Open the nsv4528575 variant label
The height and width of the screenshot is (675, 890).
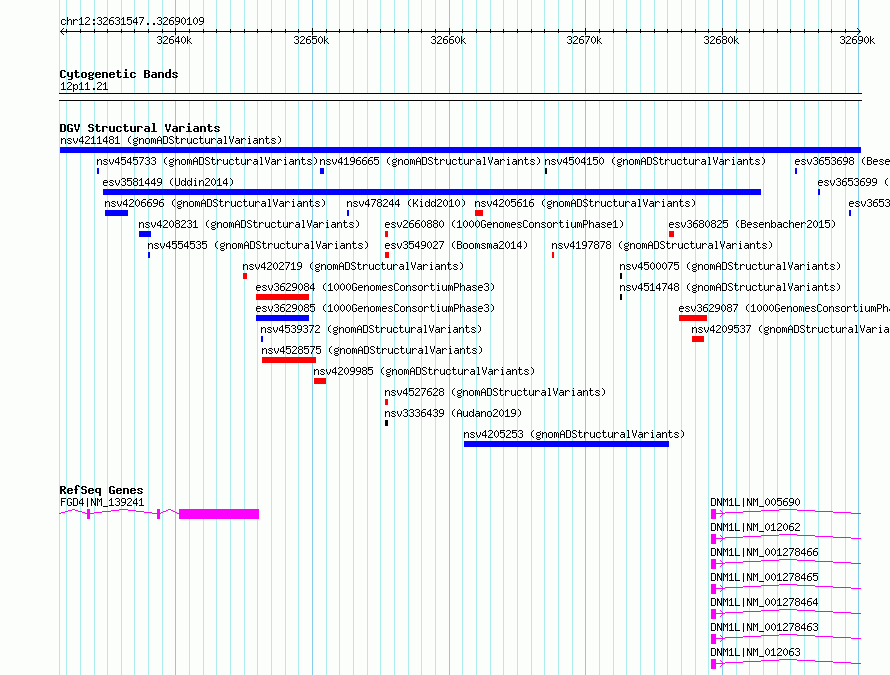coord(372,350)
